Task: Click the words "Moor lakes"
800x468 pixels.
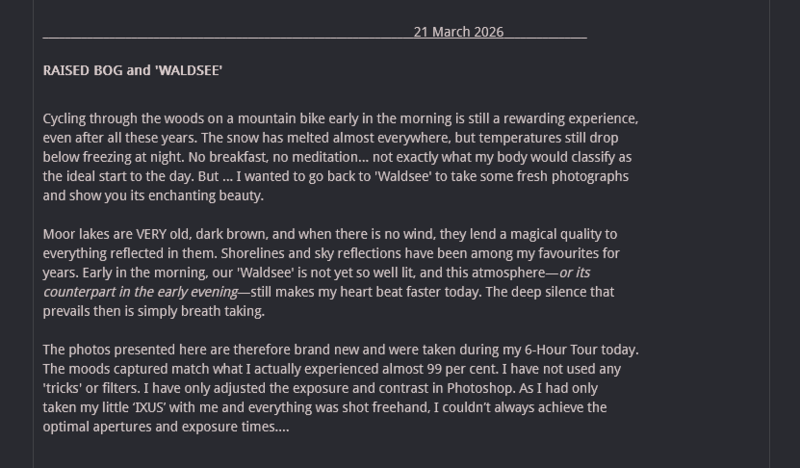Action: [x=76, y=233]
